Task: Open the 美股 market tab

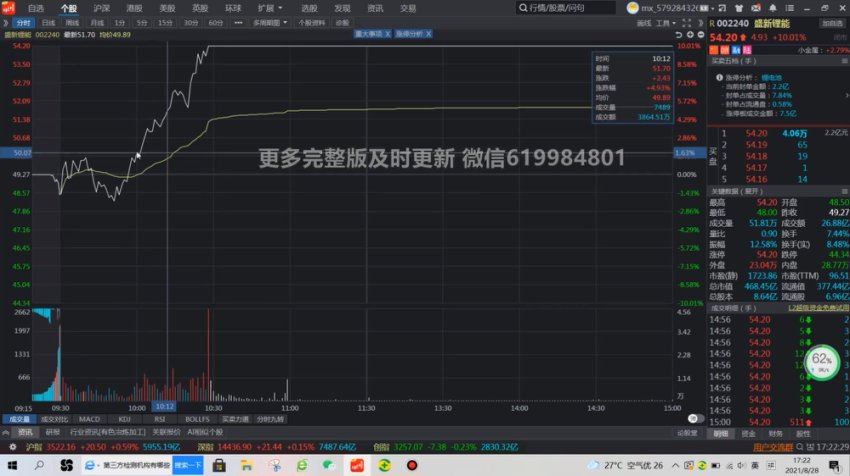Action: (167, 8)
